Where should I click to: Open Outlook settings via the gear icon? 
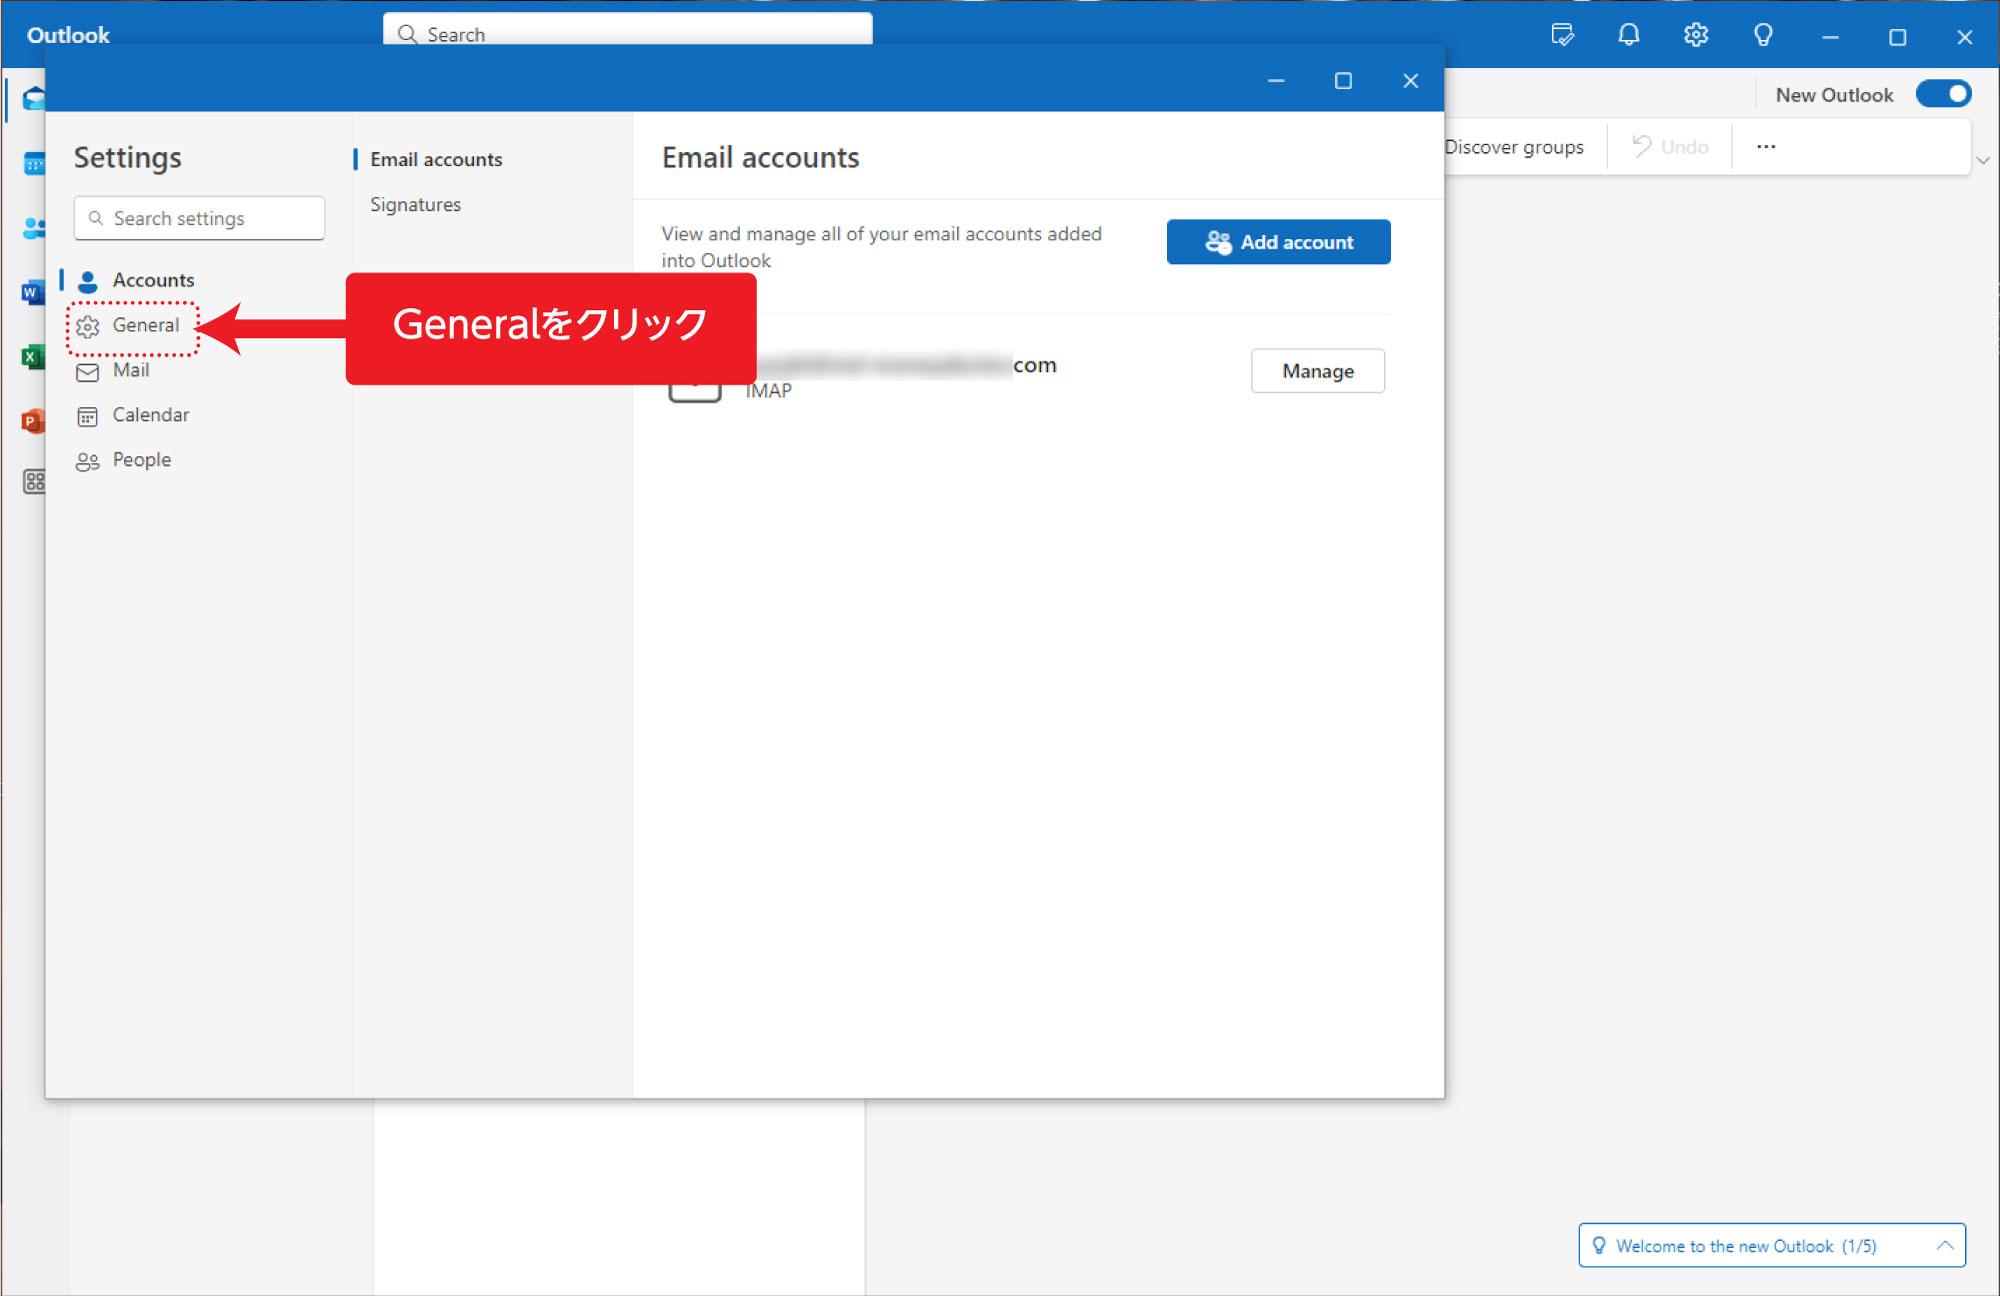point(1694,35)
